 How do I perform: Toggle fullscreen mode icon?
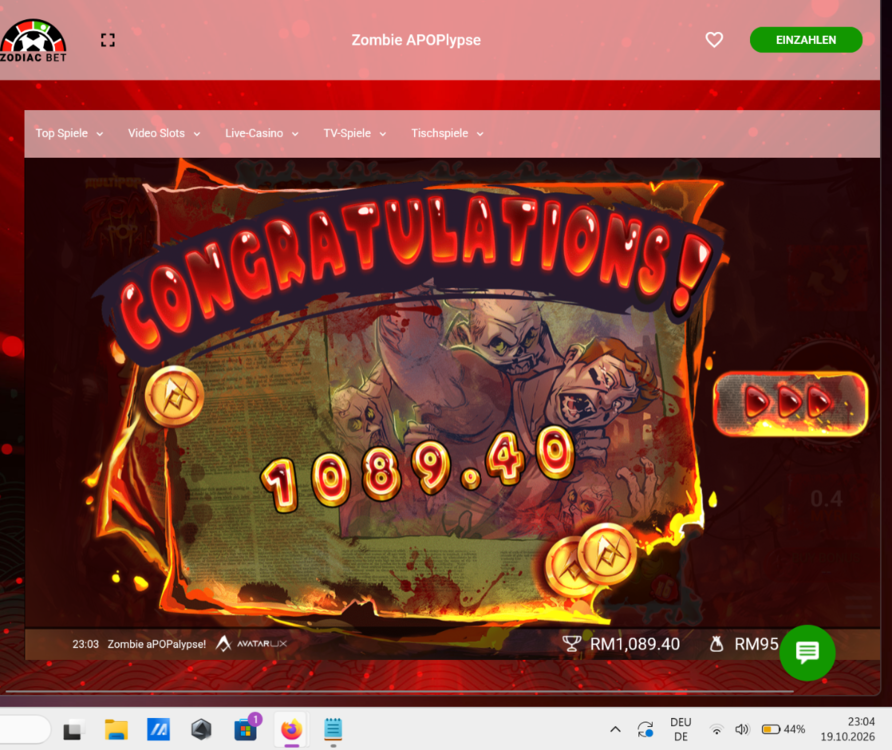click(108, 40)
